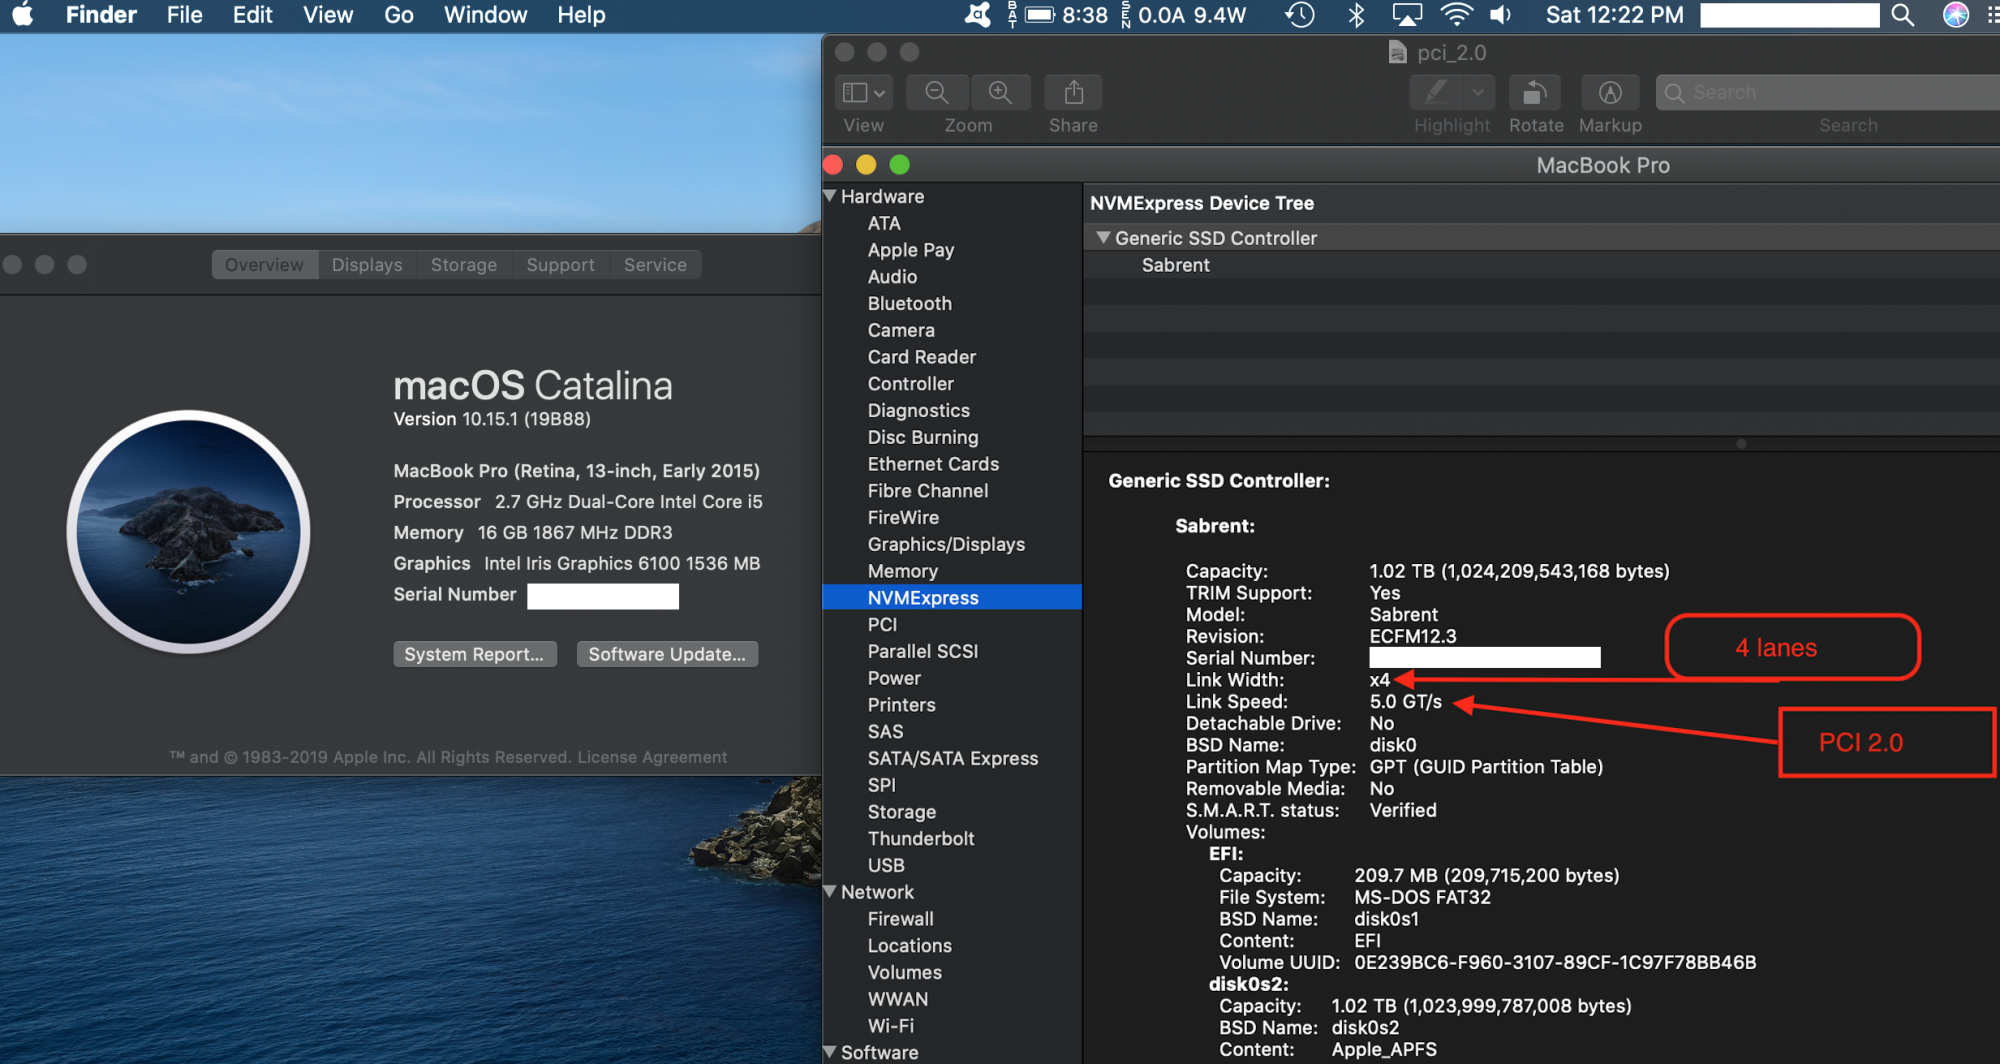Collapse the Generic SSD Controller tree row
Image resolution: width=2000 pixels, height=1064 pixels.
click(x=1103, y=238)
